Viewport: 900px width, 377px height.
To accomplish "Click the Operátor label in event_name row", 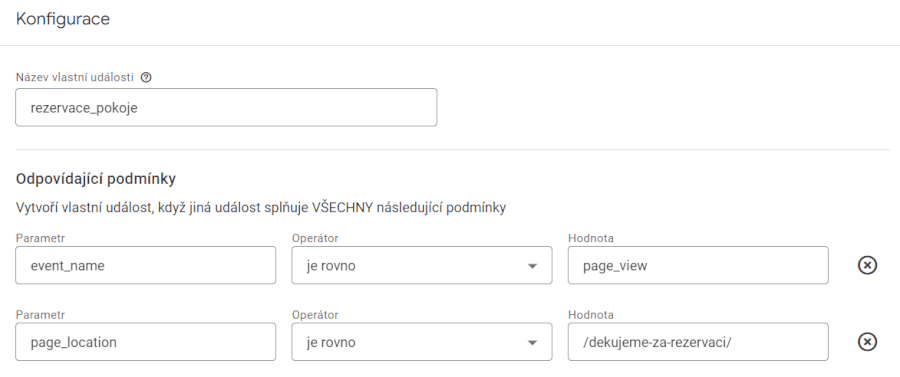I will point(315,238).
